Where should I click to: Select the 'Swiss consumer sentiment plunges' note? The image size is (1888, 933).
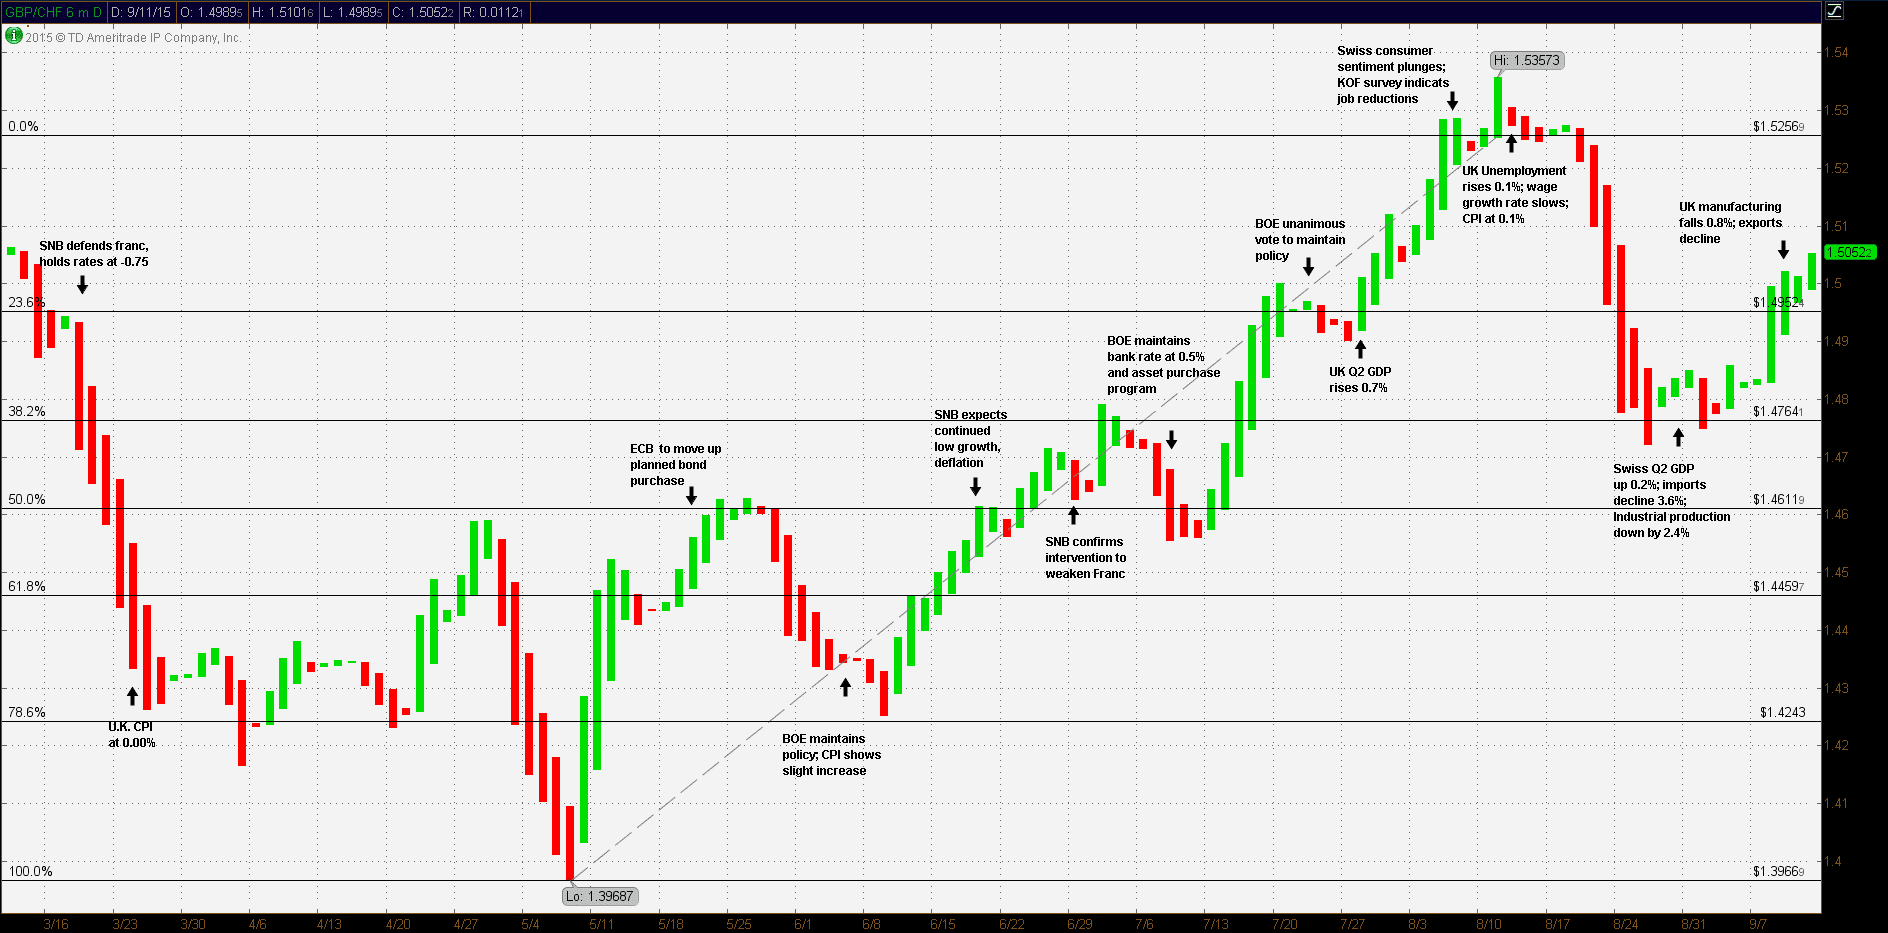[1393, 74]
